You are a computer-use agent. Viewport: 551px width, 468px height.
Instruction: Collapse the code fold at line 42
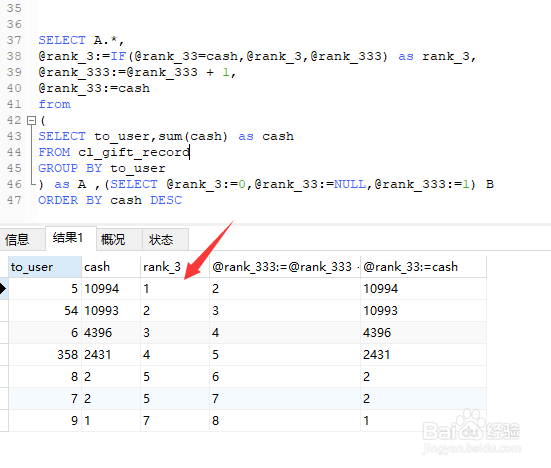pos(32,121)
